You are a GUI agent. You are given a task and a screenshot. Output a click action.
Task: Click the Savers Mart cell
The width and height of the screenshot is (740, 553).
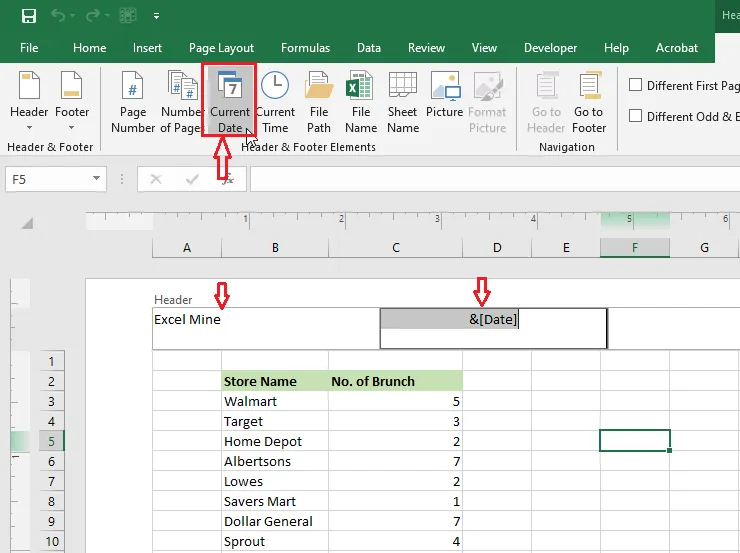point(275,501)
